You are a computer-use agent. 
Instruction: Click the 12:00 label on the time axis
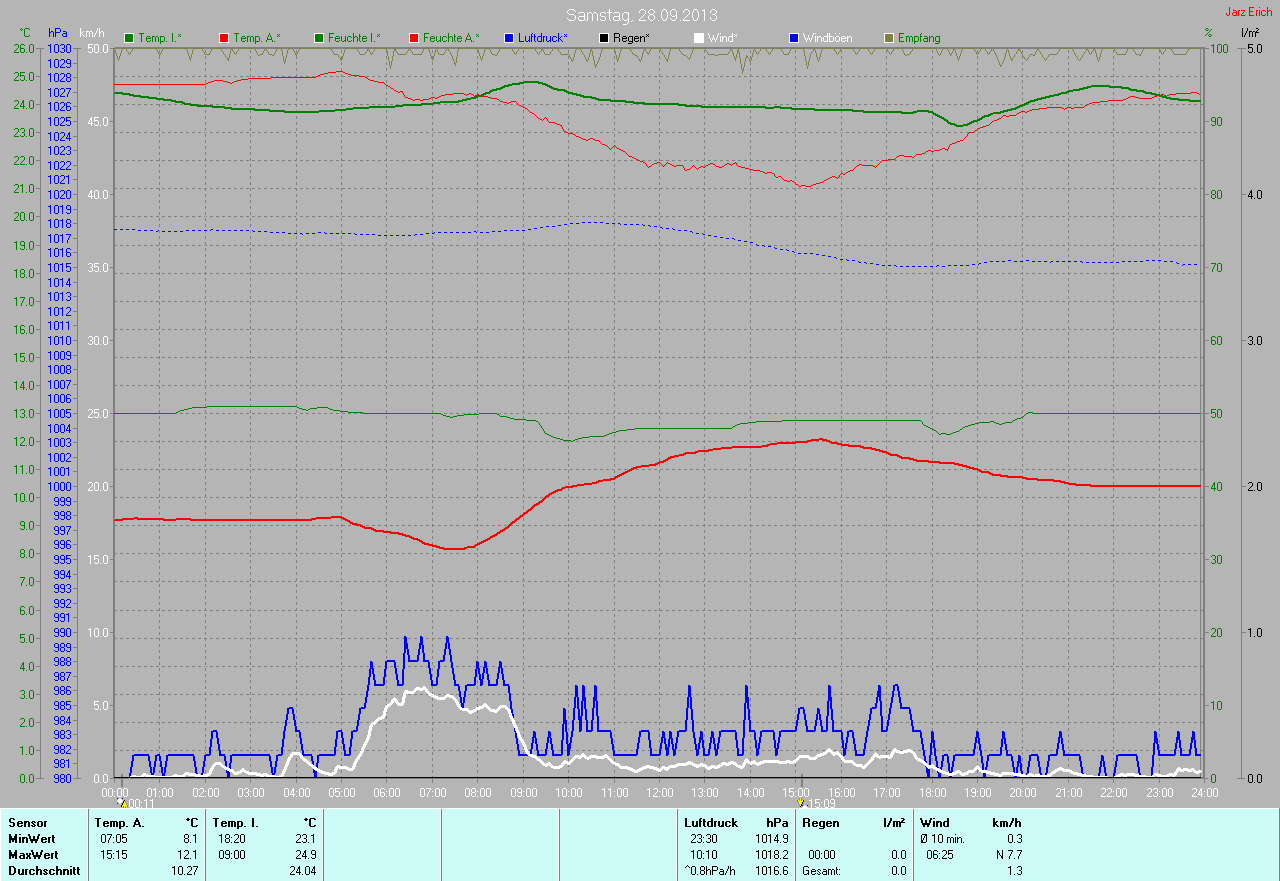659,792
